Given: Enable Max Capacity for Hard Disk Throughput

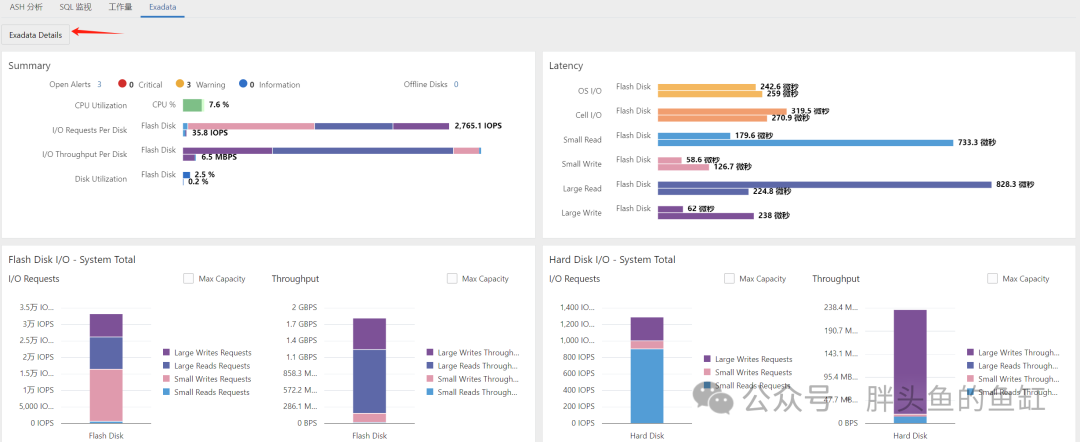Looking at the screenshot, I should point(992,279).
